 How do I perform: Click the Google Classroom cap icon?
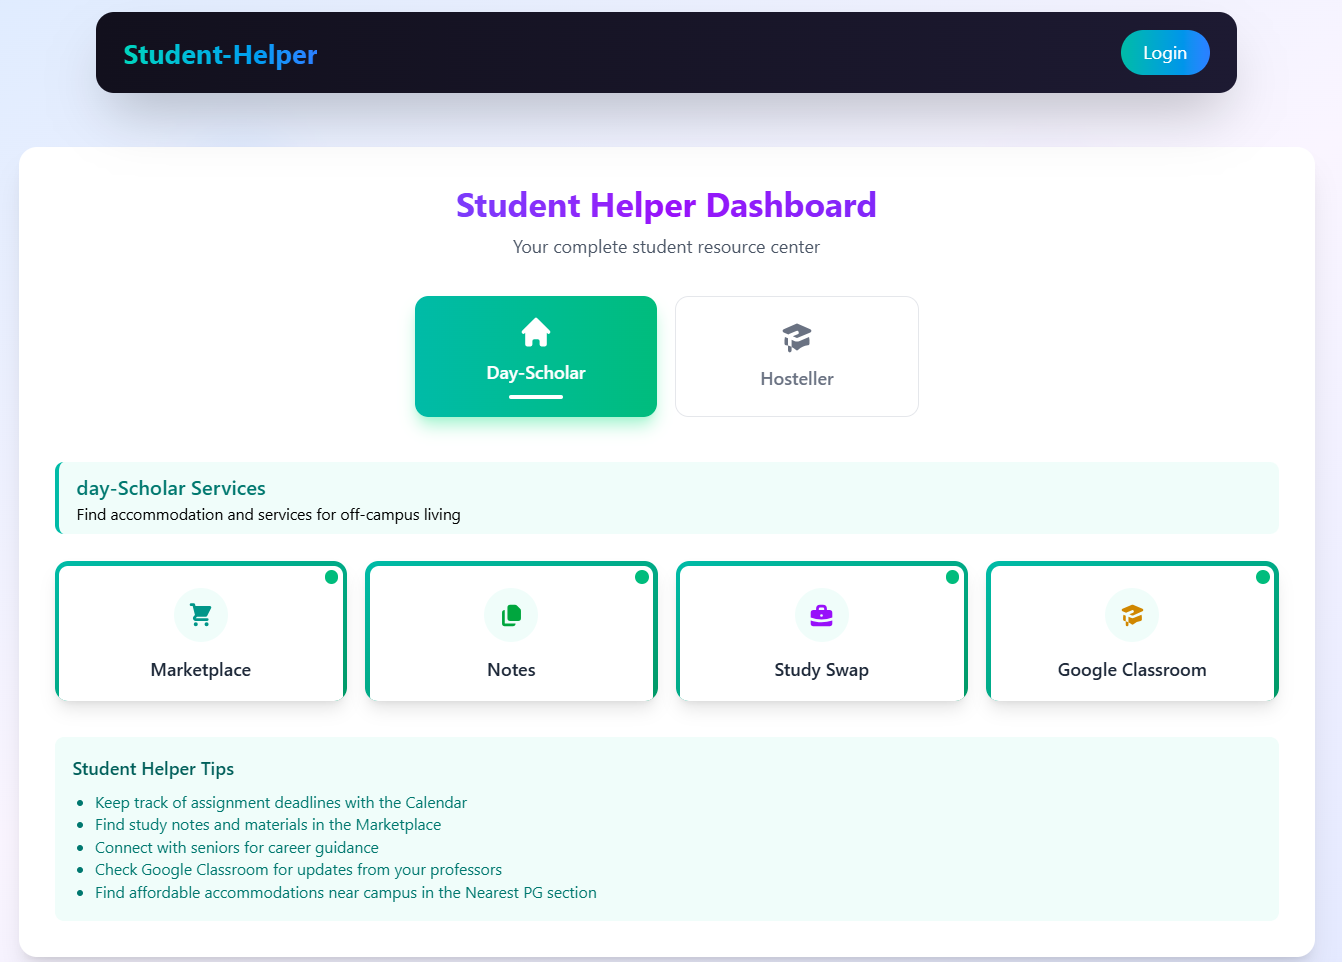pyautogui.click(x=1132, y=615)
